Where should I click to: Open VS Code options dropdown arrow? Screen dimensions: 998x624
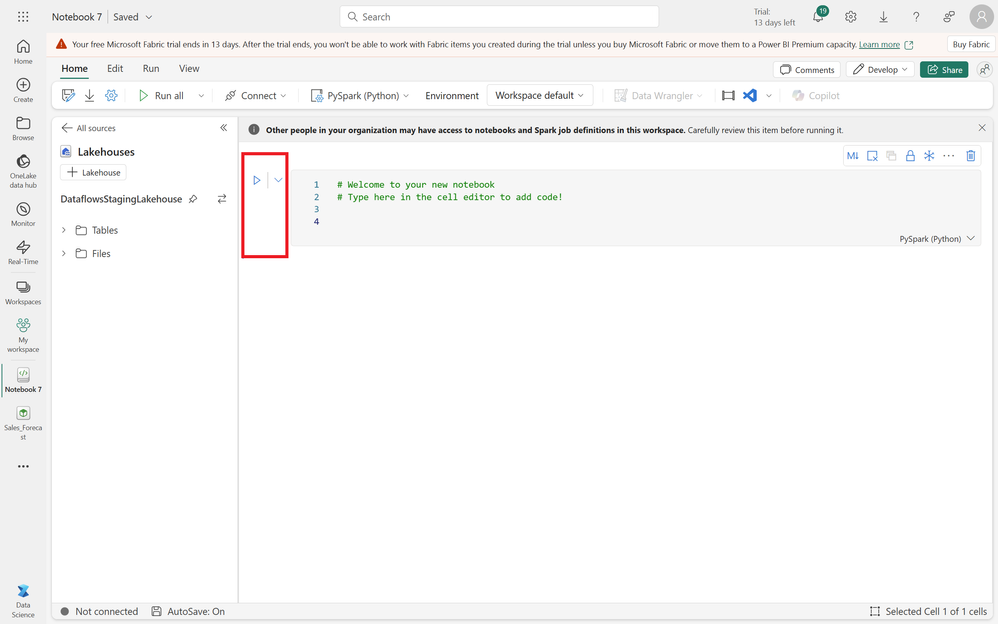point(769,96)
